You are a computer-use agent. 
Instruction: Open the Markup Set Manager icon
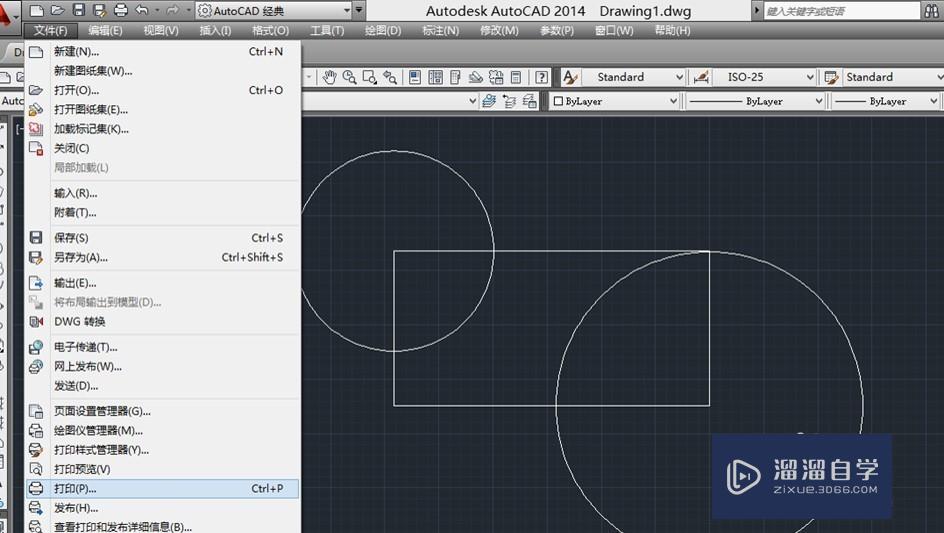click(496, 77)
